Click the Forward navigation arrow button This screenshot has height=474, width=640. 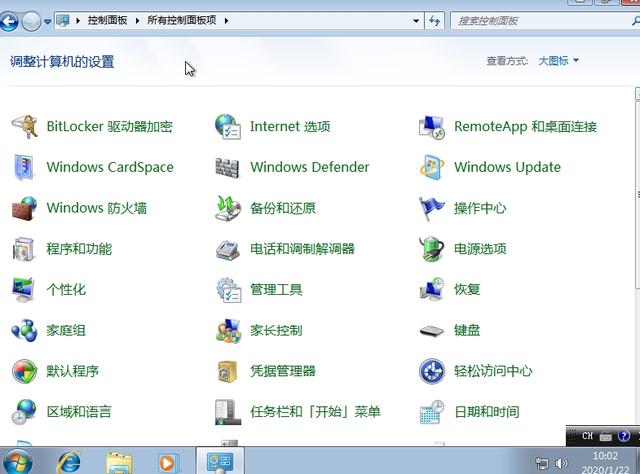pos(31,21)
